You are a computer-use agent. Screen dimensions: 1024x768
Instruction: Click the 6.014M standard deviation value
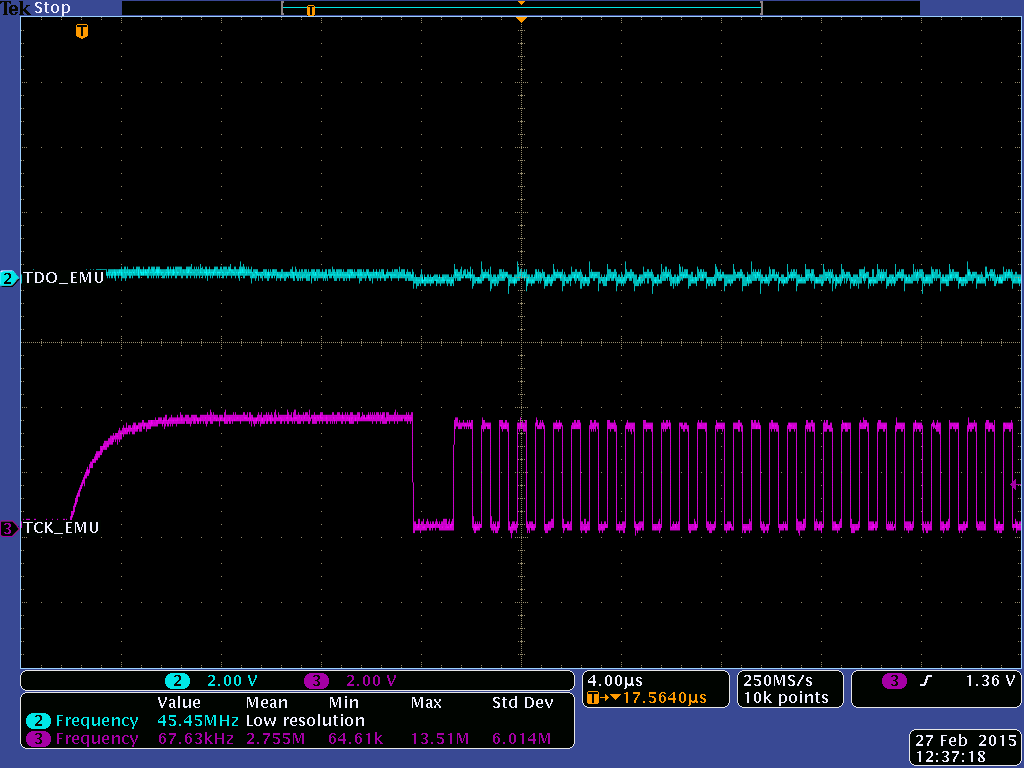[x=521, y=739]
